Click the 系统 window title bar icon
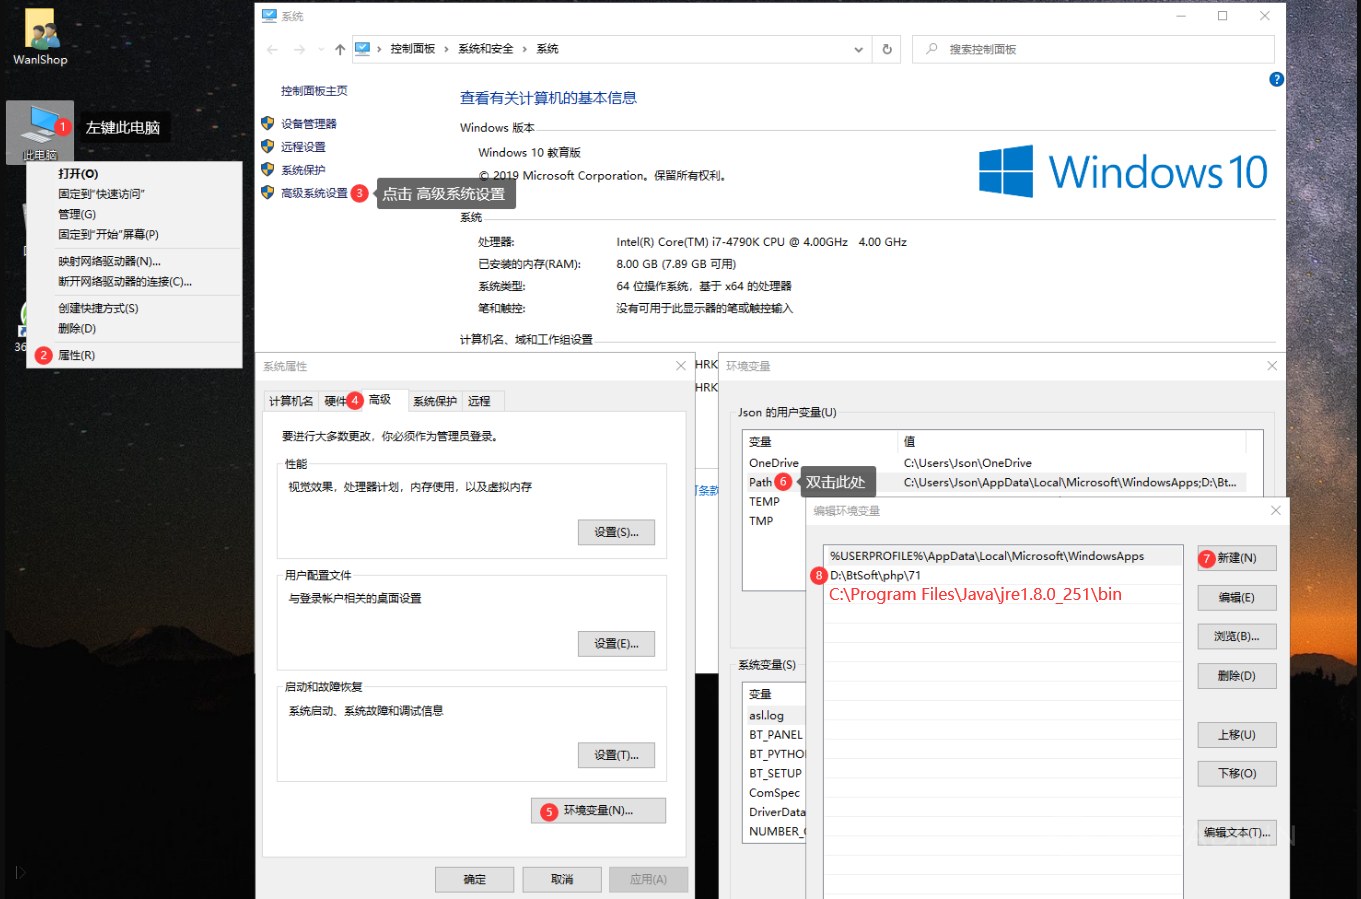 (269, 16)
